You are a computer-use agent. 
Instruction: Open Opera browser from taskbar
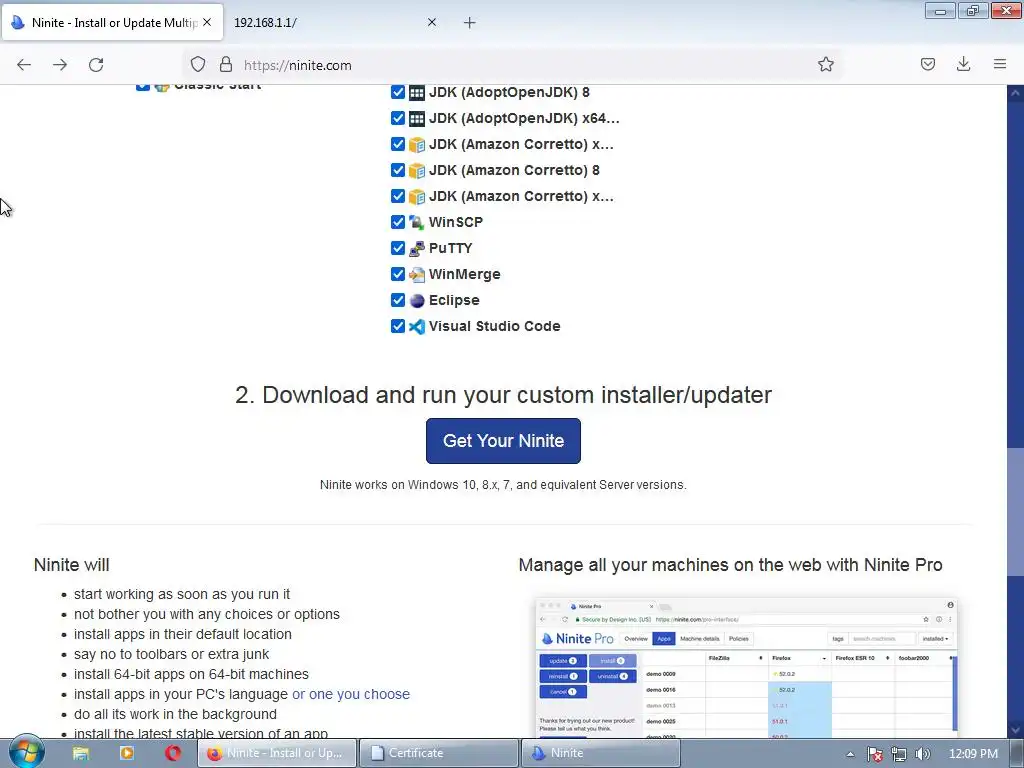click(x=173, y=753)
